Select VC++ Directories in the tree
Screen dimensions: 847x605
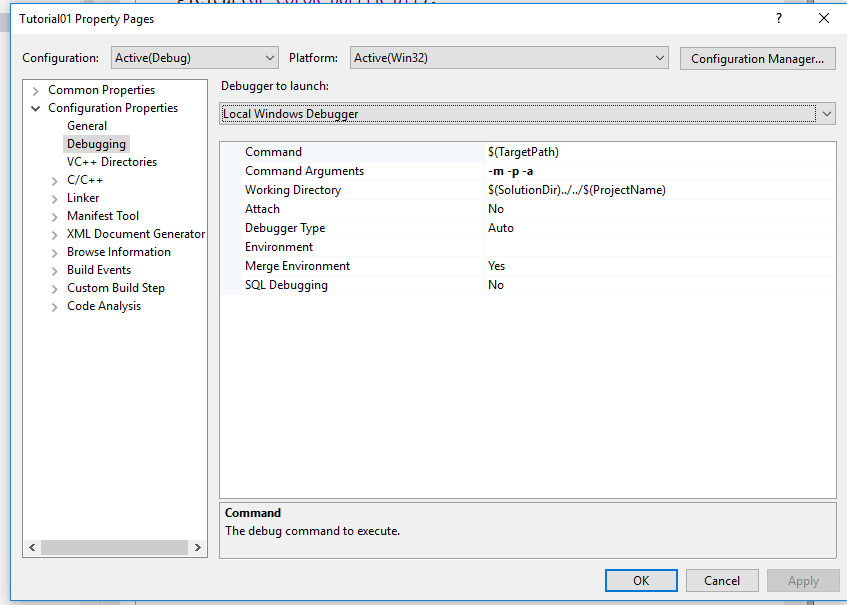click(112, 162)
